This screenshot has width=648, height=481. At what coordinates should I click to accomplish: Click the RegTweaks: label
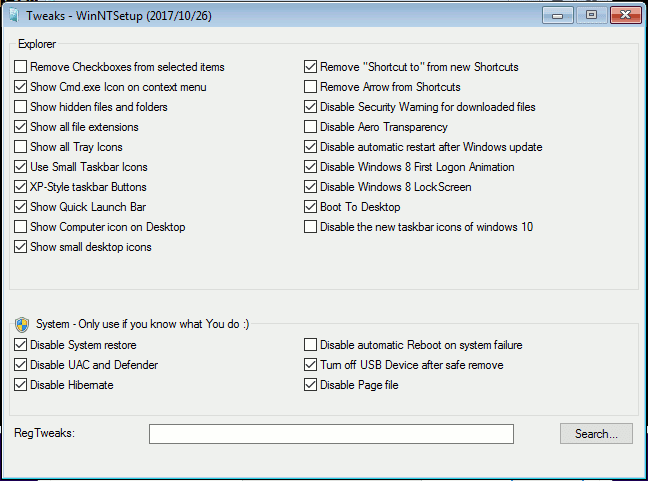point(45,433)
